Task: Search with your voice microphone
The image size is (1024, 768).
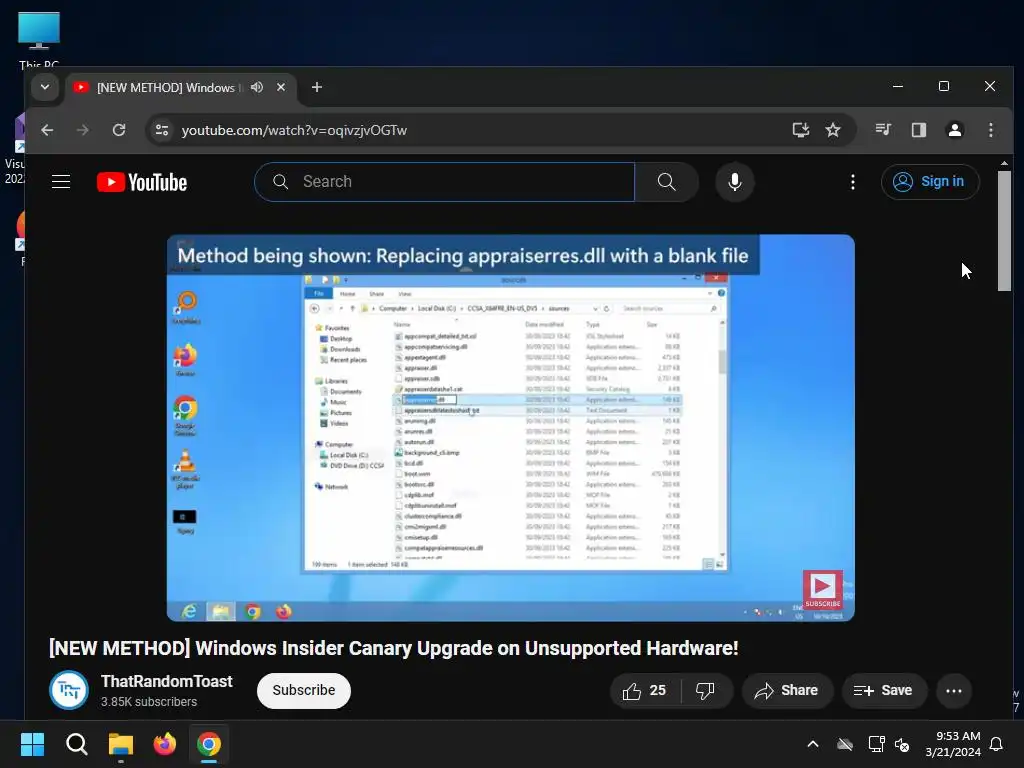Action: pyautogui.click(x=735, y=182)
